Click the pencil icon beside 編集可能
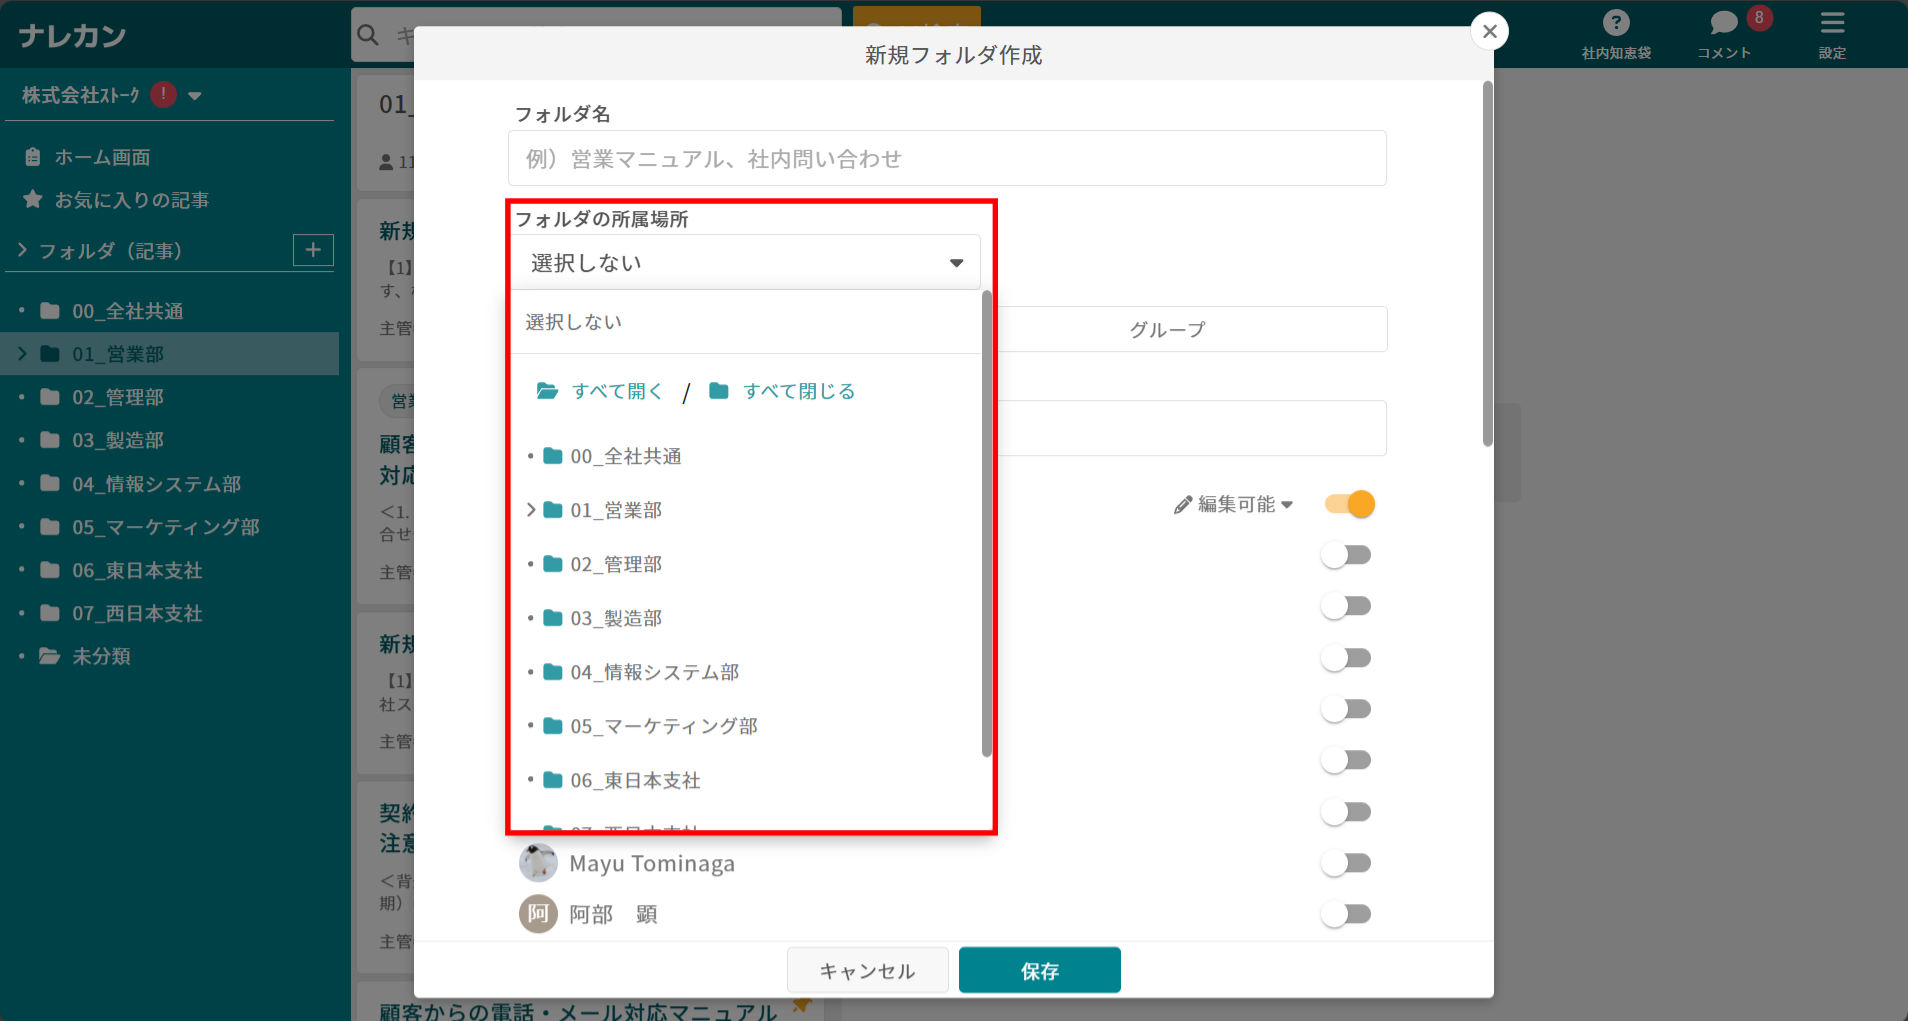1908x1021 pixels. tap(1183, 504)
